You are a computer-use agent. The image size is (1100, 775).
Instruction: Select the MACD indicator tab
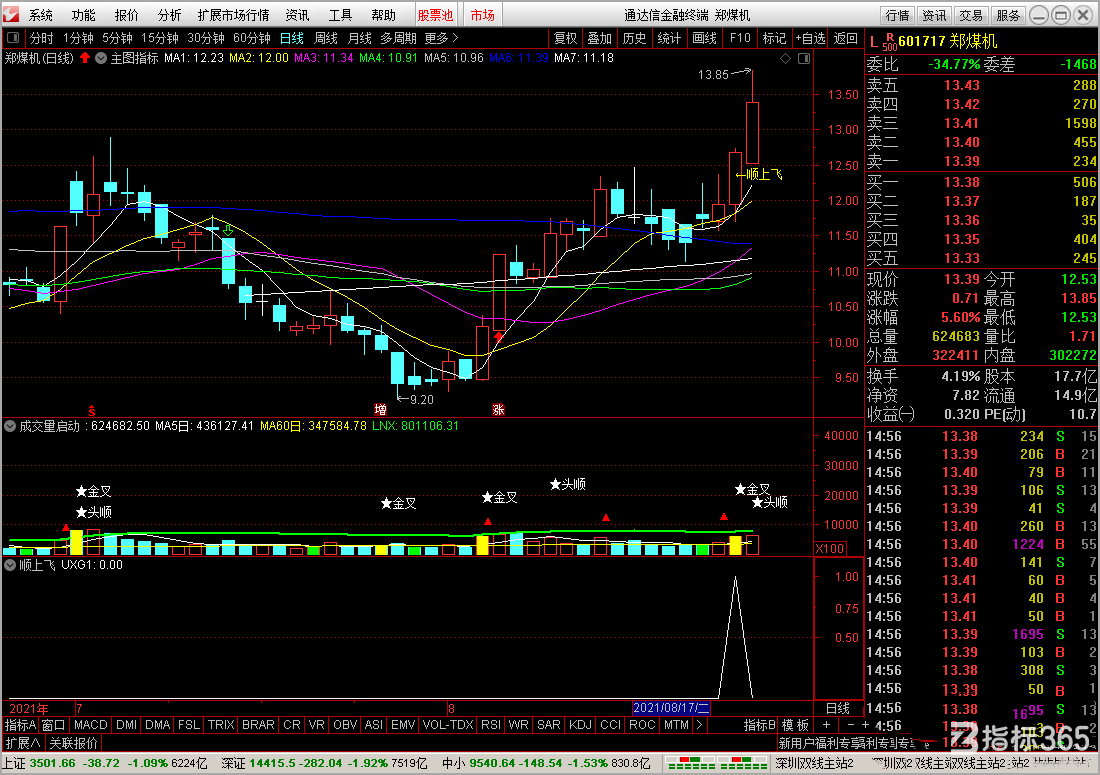[90, 725]
